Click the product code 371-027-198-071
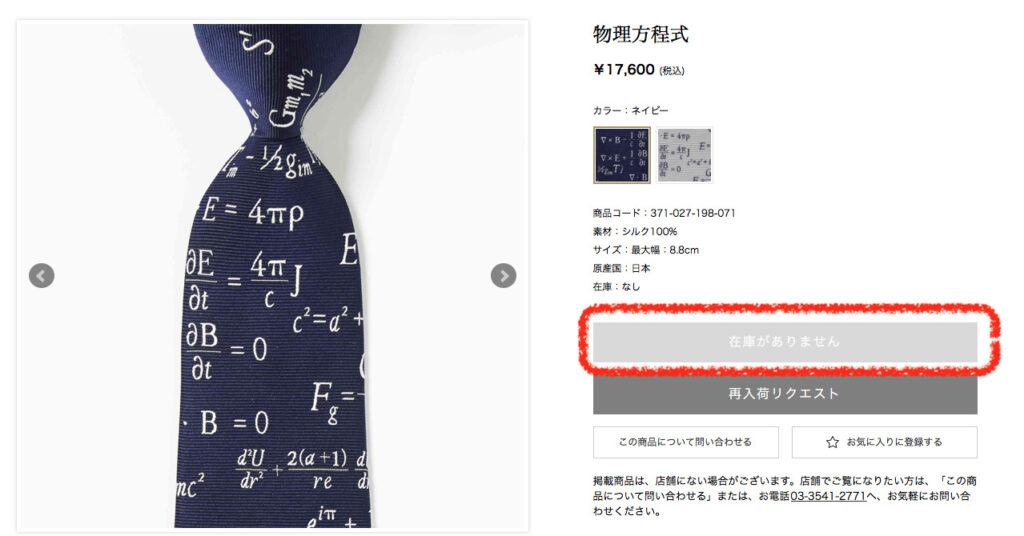The image size is (1024, 536). coord(693,213)
